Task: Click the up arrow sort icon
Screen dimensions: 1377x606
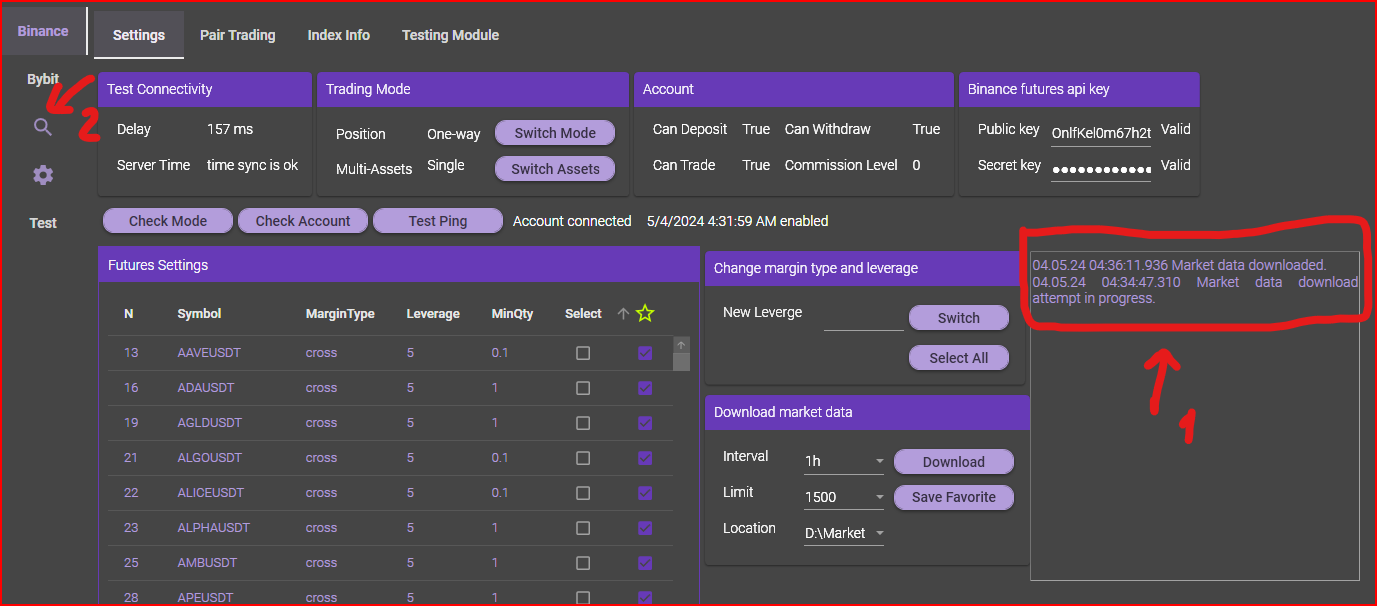Action: pos(623,314)
